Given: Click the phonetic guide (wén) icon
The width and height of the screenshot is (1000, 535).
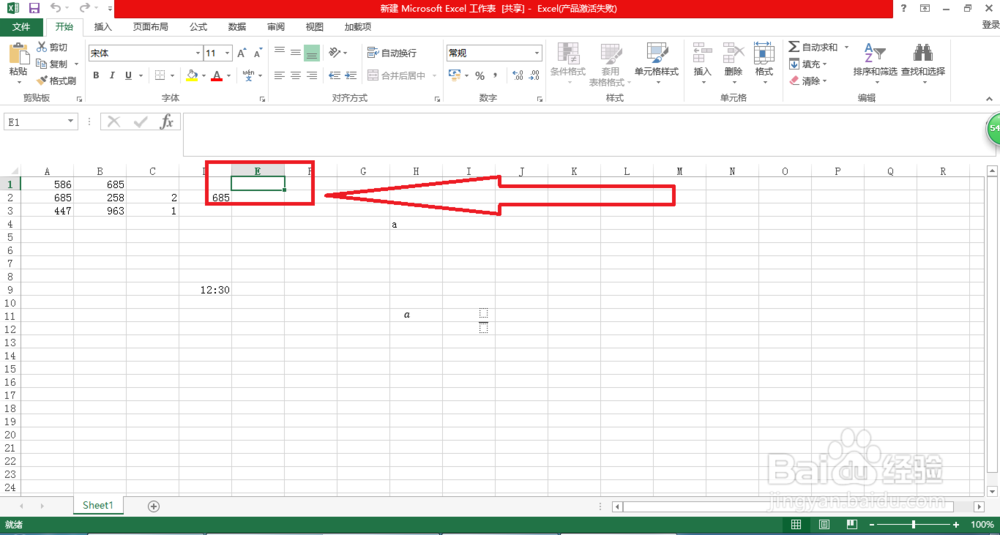Looking at the screenshot, I should 249,75.
